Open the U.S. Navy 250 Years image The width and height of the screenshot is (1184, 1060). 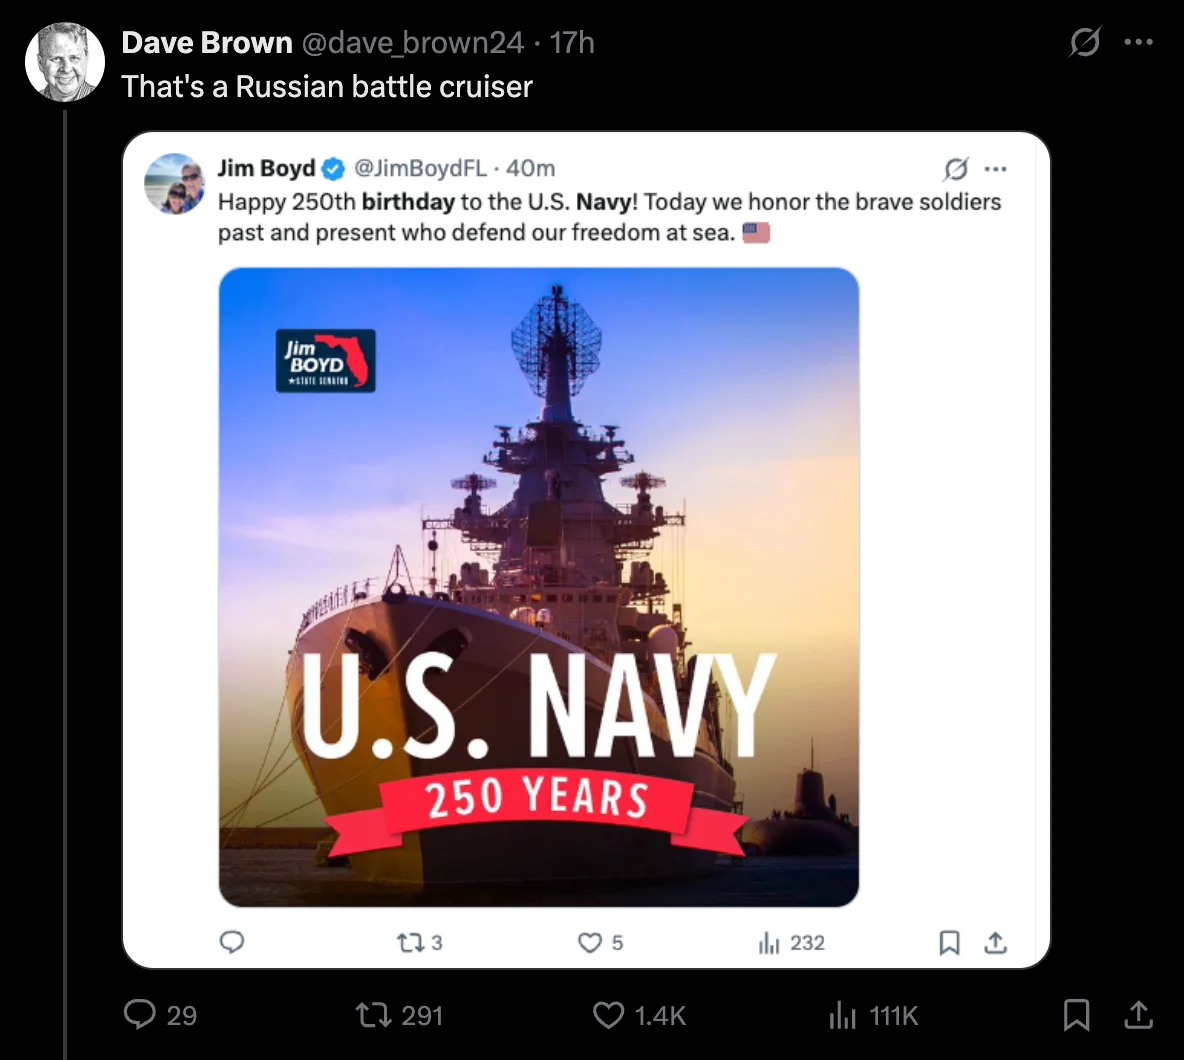(x=538, y=587)
